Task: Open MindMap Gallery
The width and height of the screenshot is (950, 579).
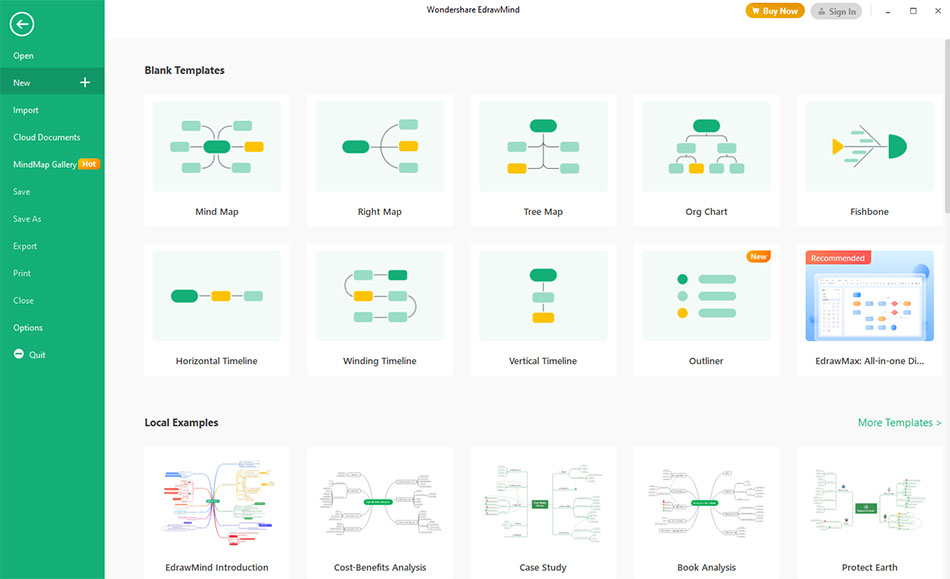Action: pos(45,165)
